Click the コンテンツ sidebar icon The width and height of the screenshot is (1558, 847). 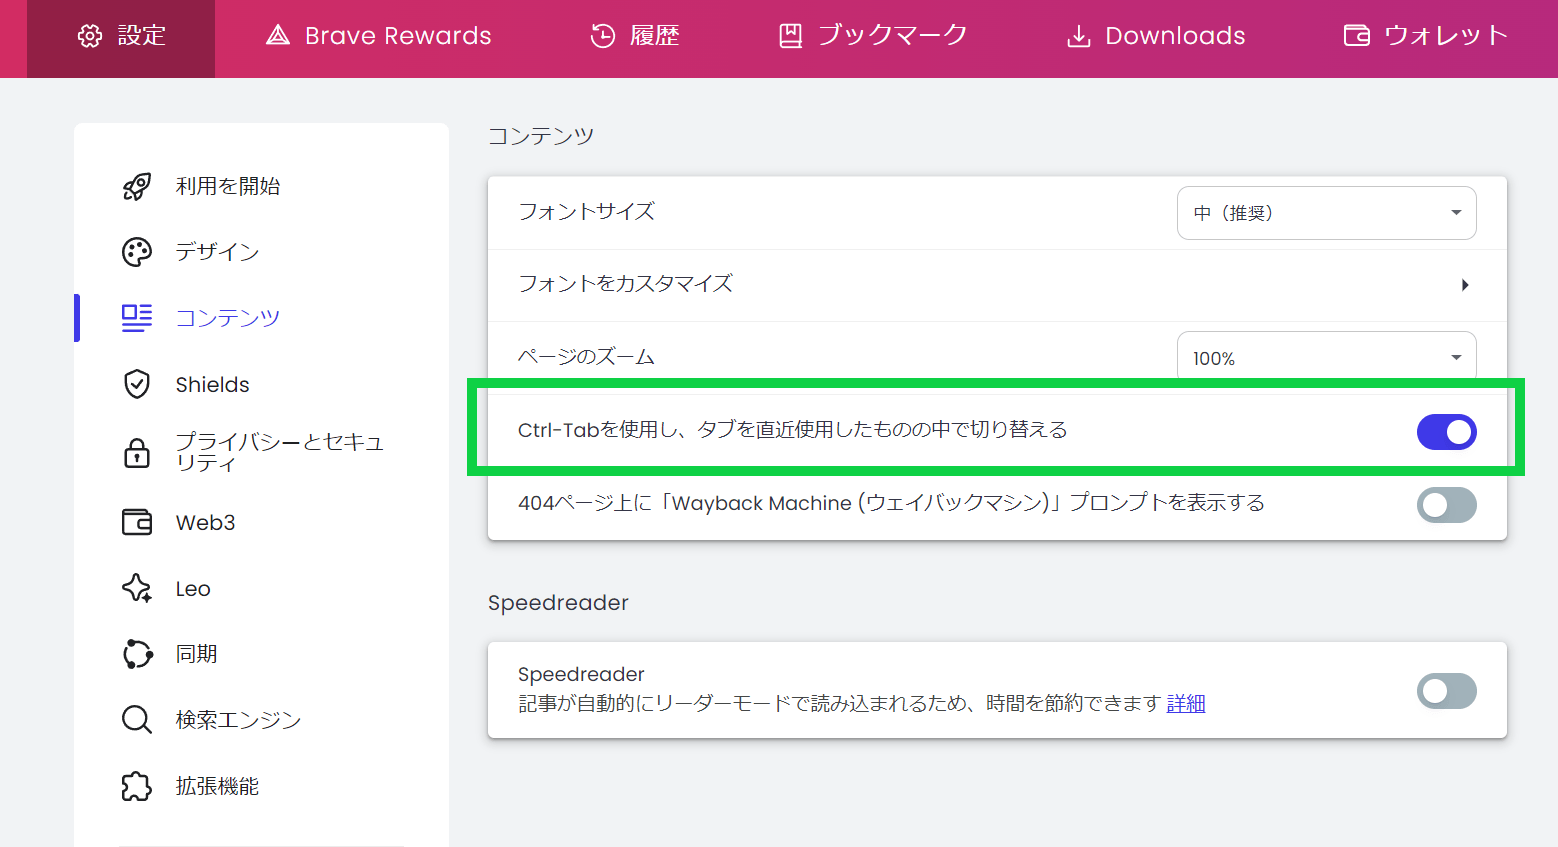pos(137,318)
